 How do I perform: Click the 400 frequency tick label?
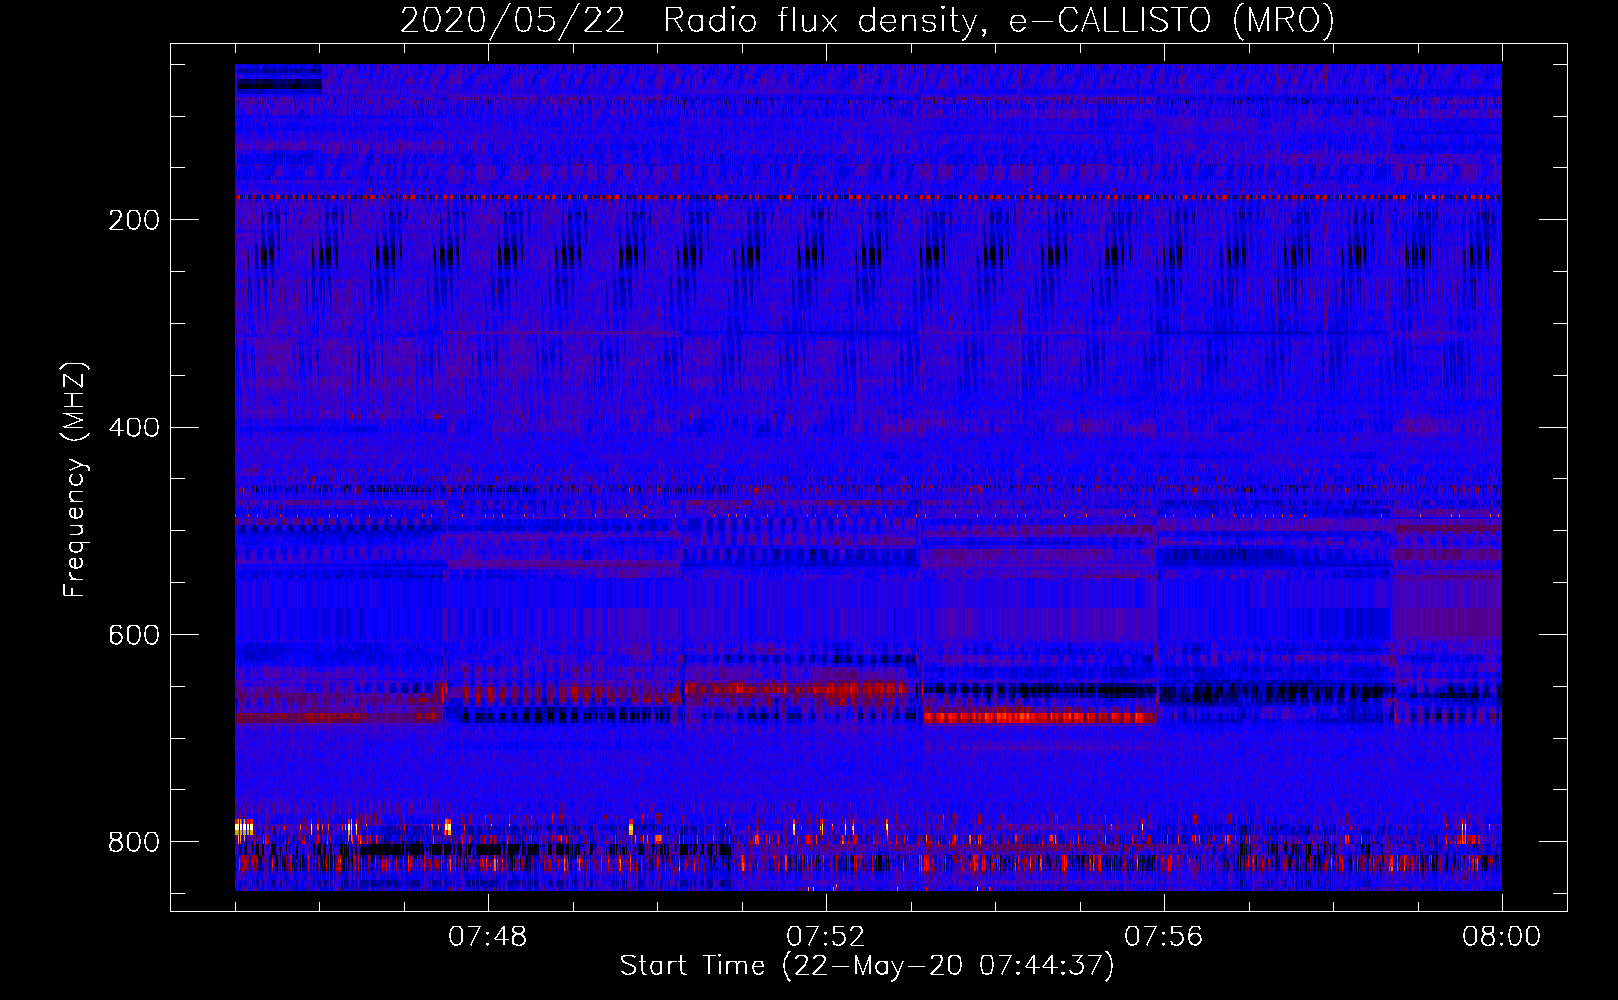click(x=134, y=428)
